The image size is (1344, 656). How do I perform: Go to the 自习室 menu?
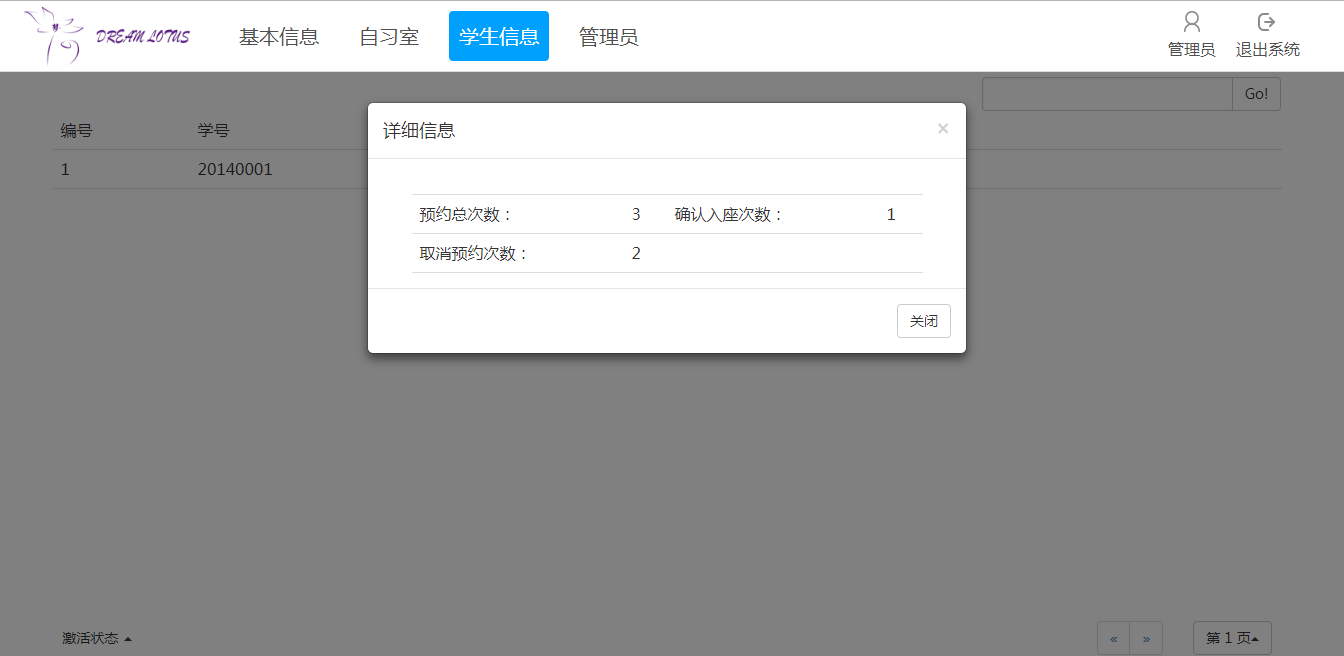[389, 37]
